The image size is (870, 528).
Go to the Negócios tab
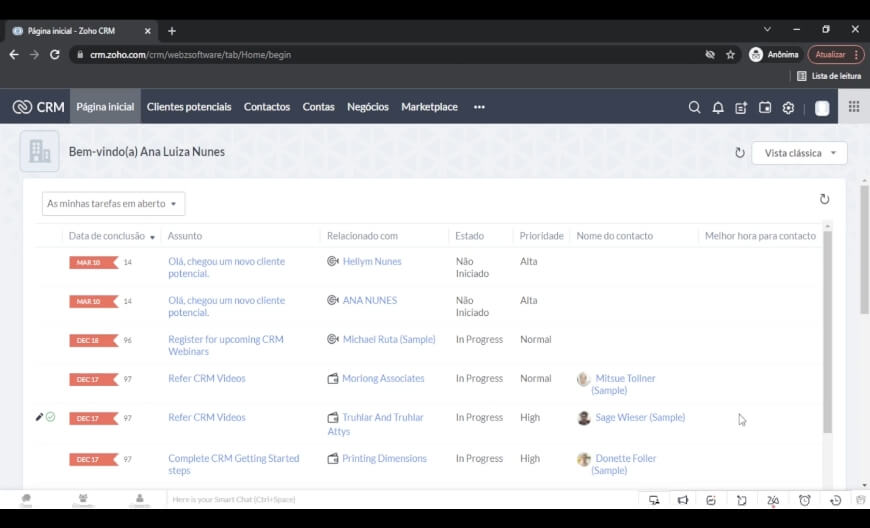(x=367, y=107)
